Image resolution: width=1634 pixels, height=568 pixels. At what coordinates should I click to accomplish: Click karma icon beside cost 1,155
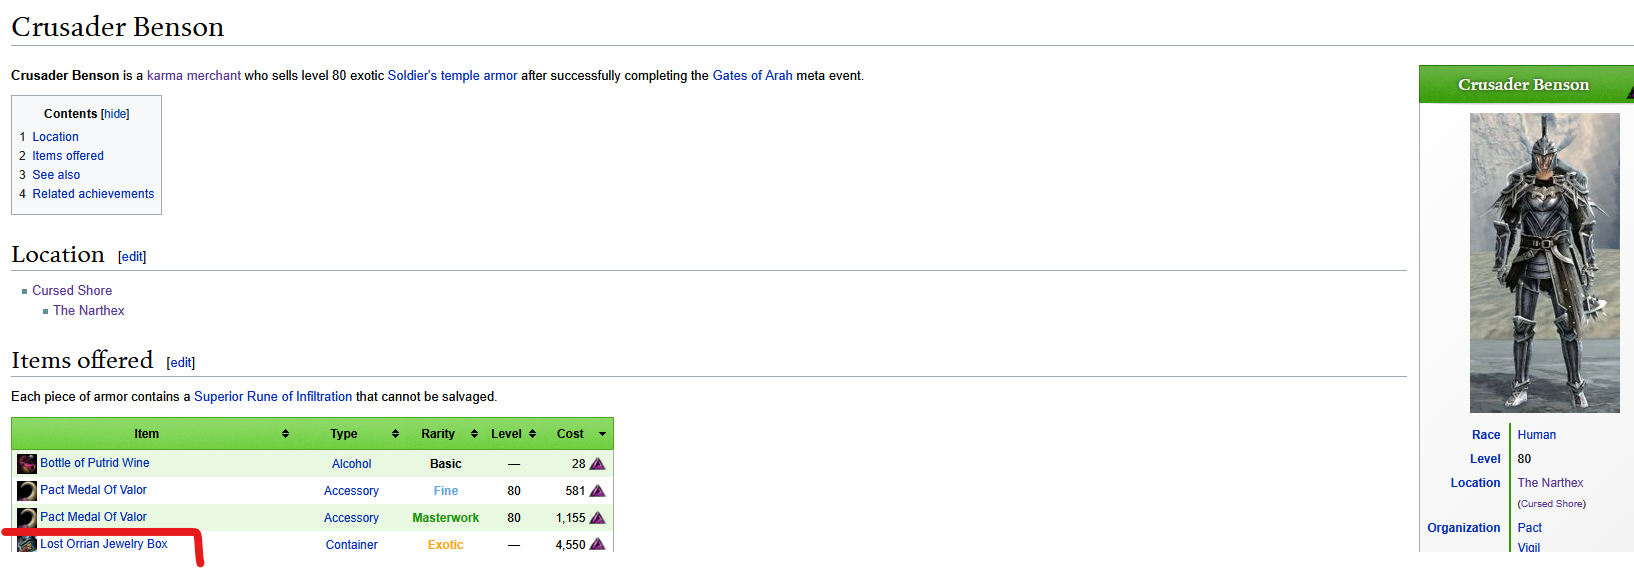click(597, 518)
